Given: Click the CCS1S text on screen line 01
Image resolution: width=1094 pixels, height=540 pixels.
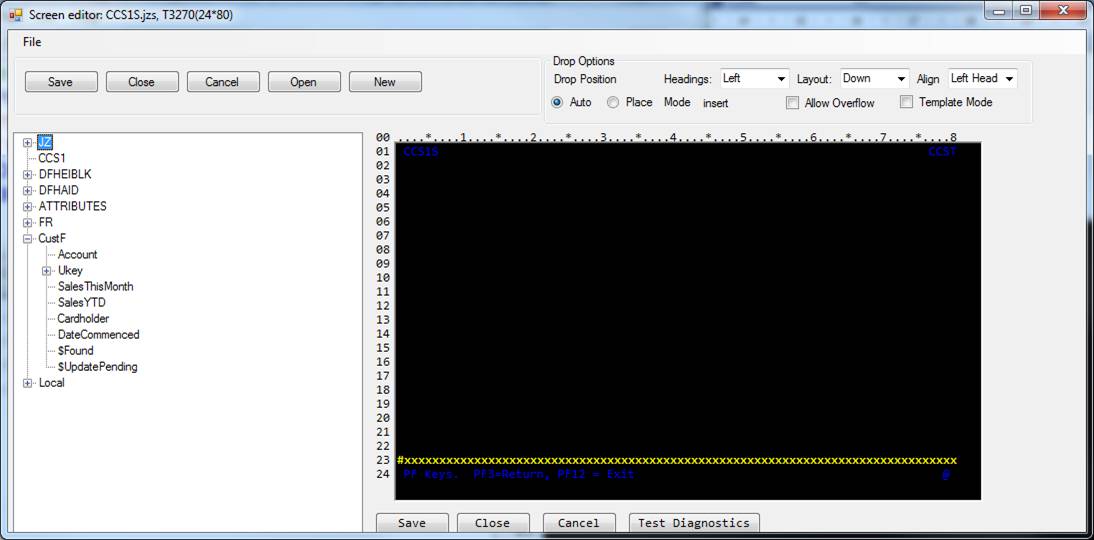Looking at the screenshot, I should tap(421, 151).
